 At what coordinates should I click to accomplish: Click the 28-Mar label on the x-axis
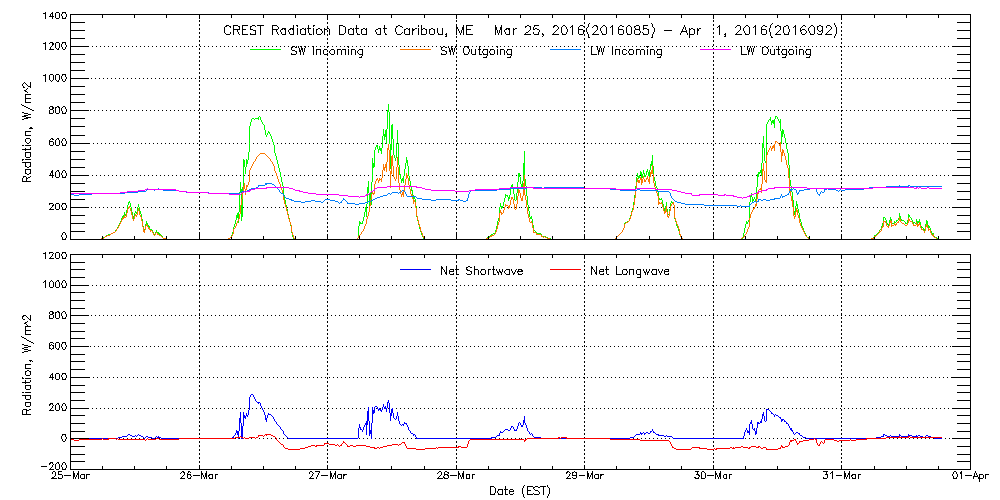click(x=456, y=477)
